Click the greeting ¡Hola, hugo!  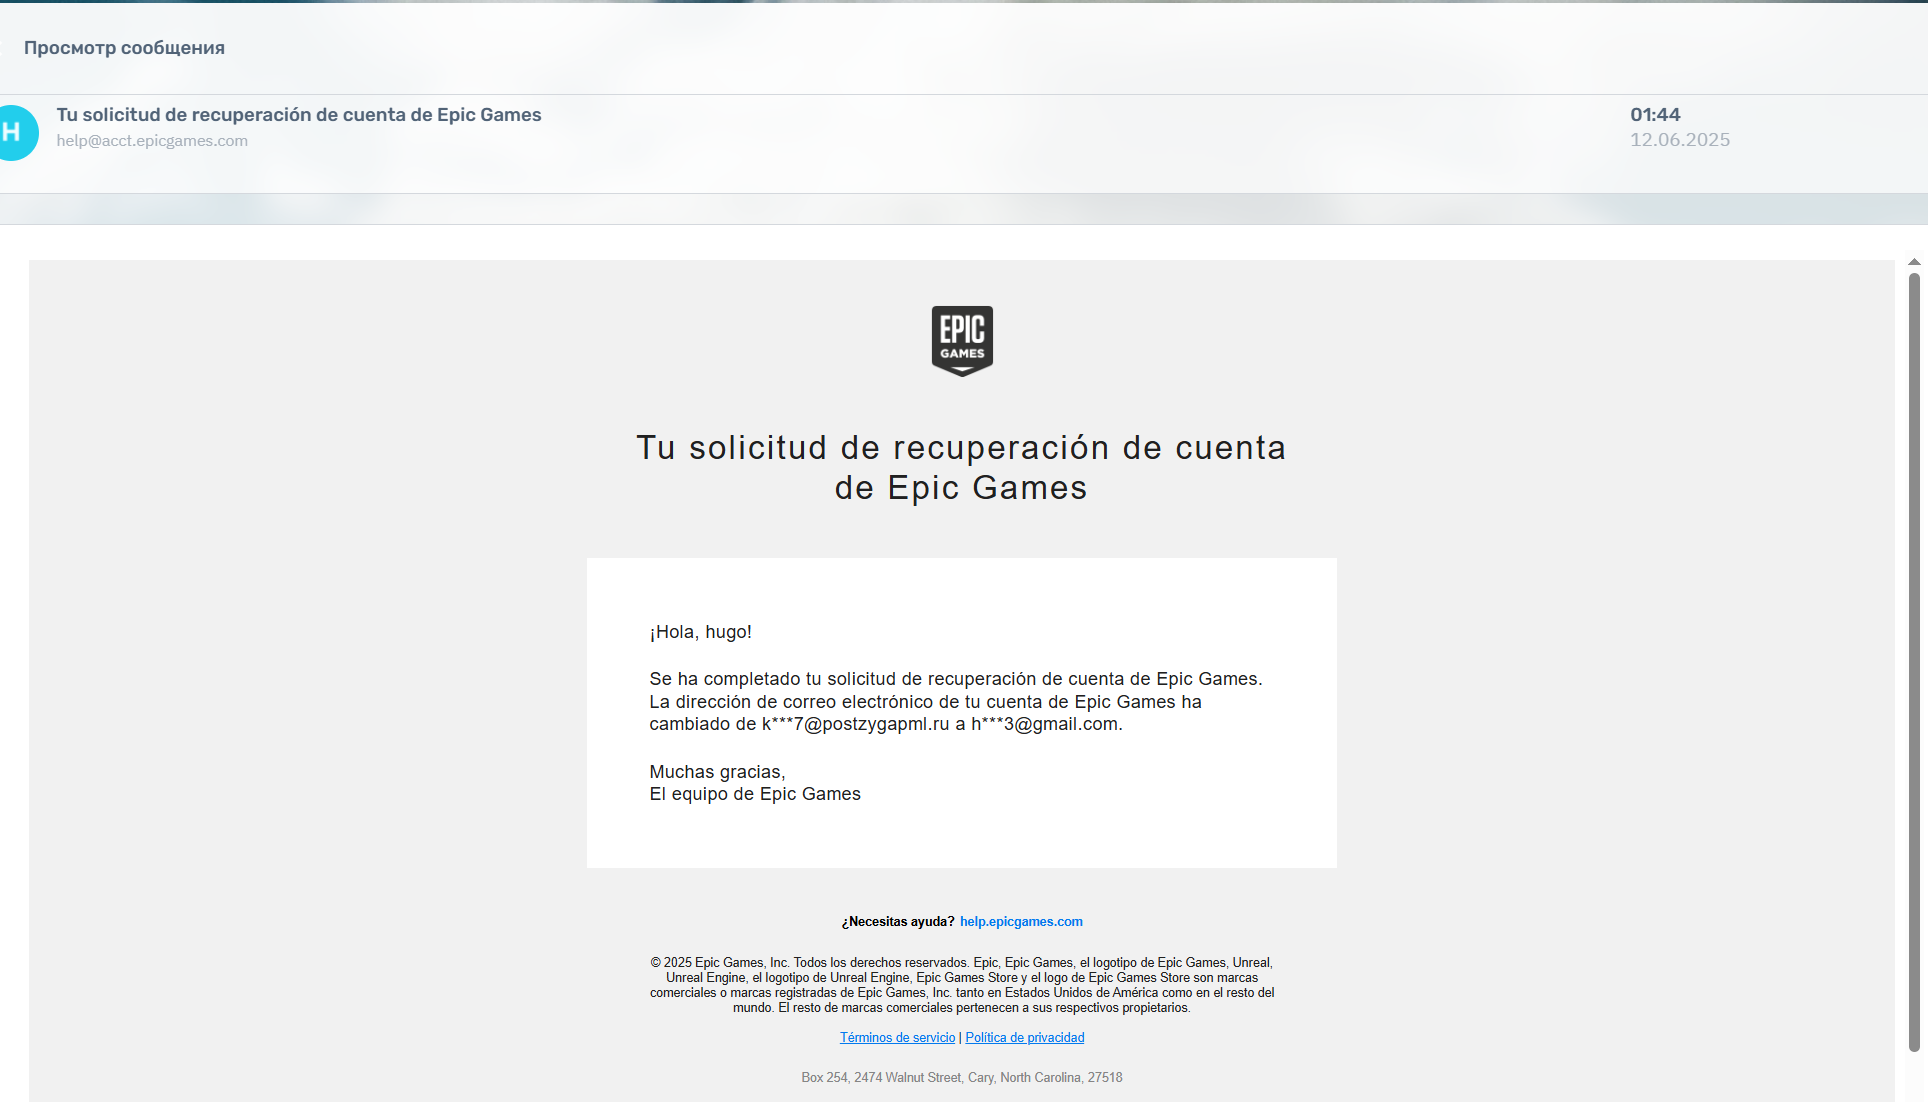click(700, 632)
